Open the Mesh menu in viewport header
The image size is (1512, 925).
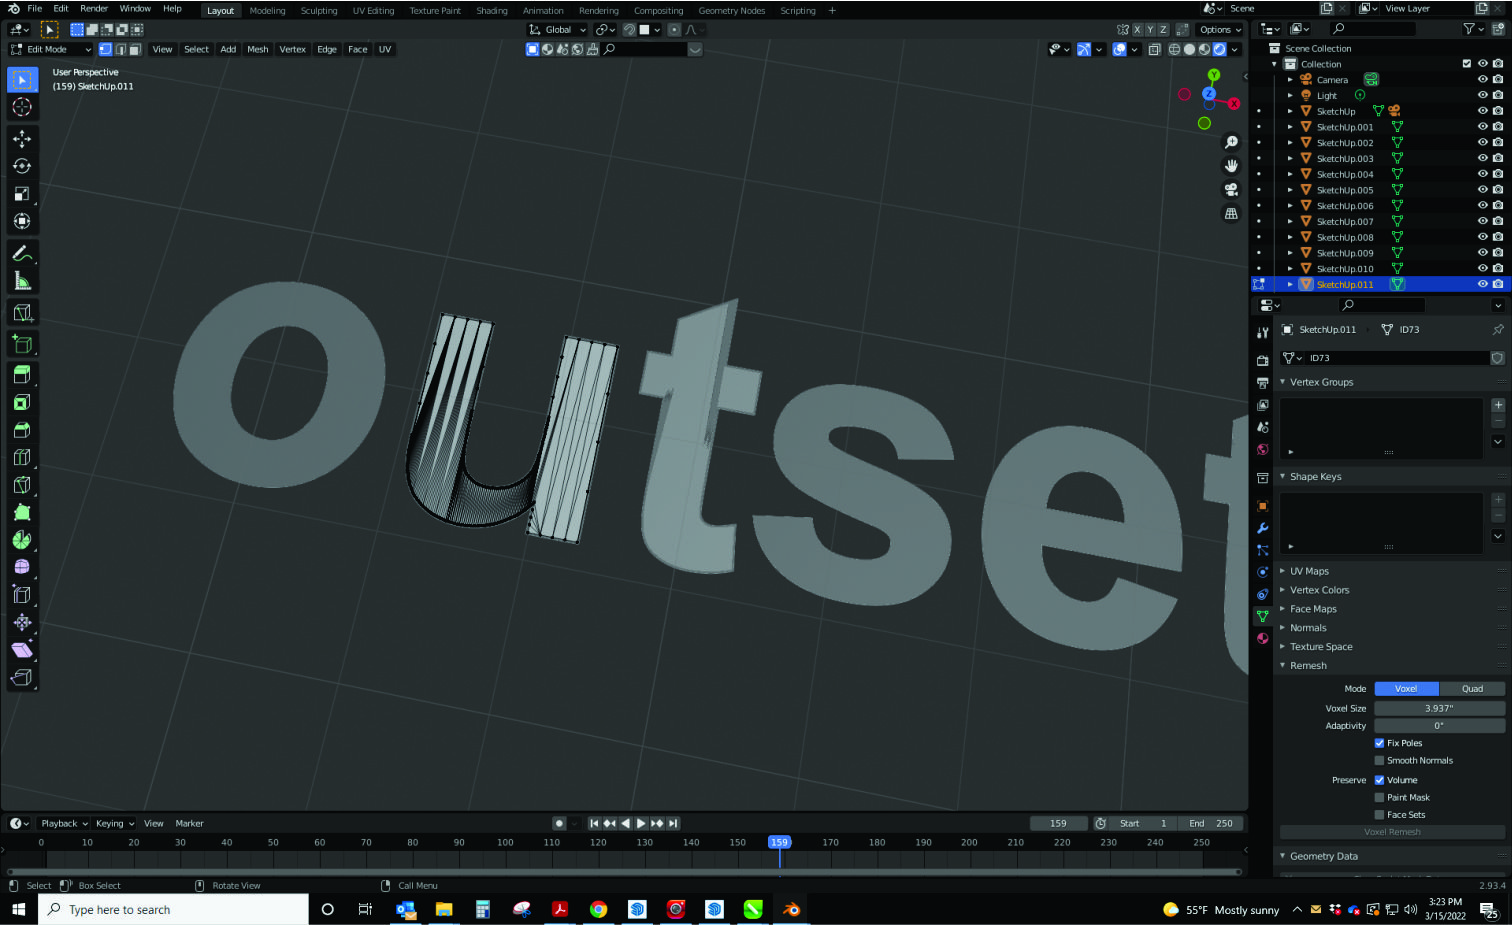click(258, 49)
